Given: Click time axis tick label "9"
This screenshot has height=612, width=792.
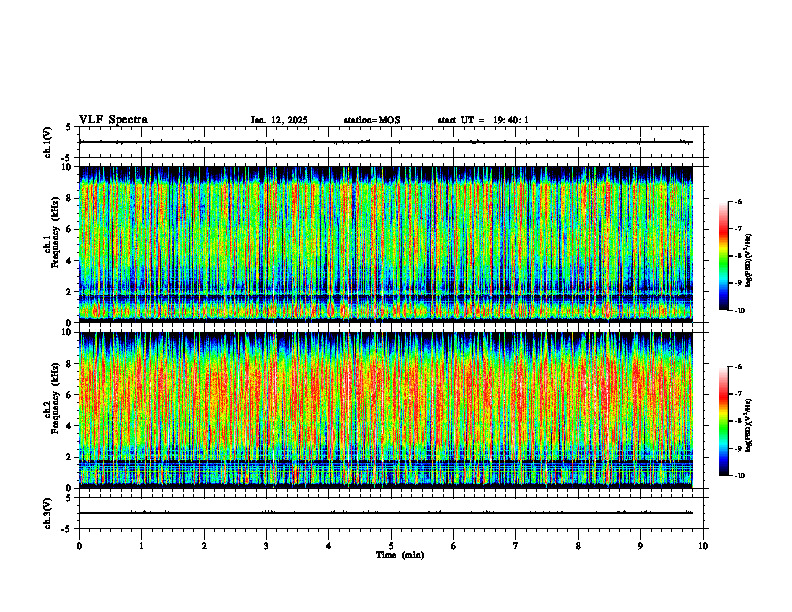Looking at the screenshot, I should pyautogui.click(x=640, y=546).
